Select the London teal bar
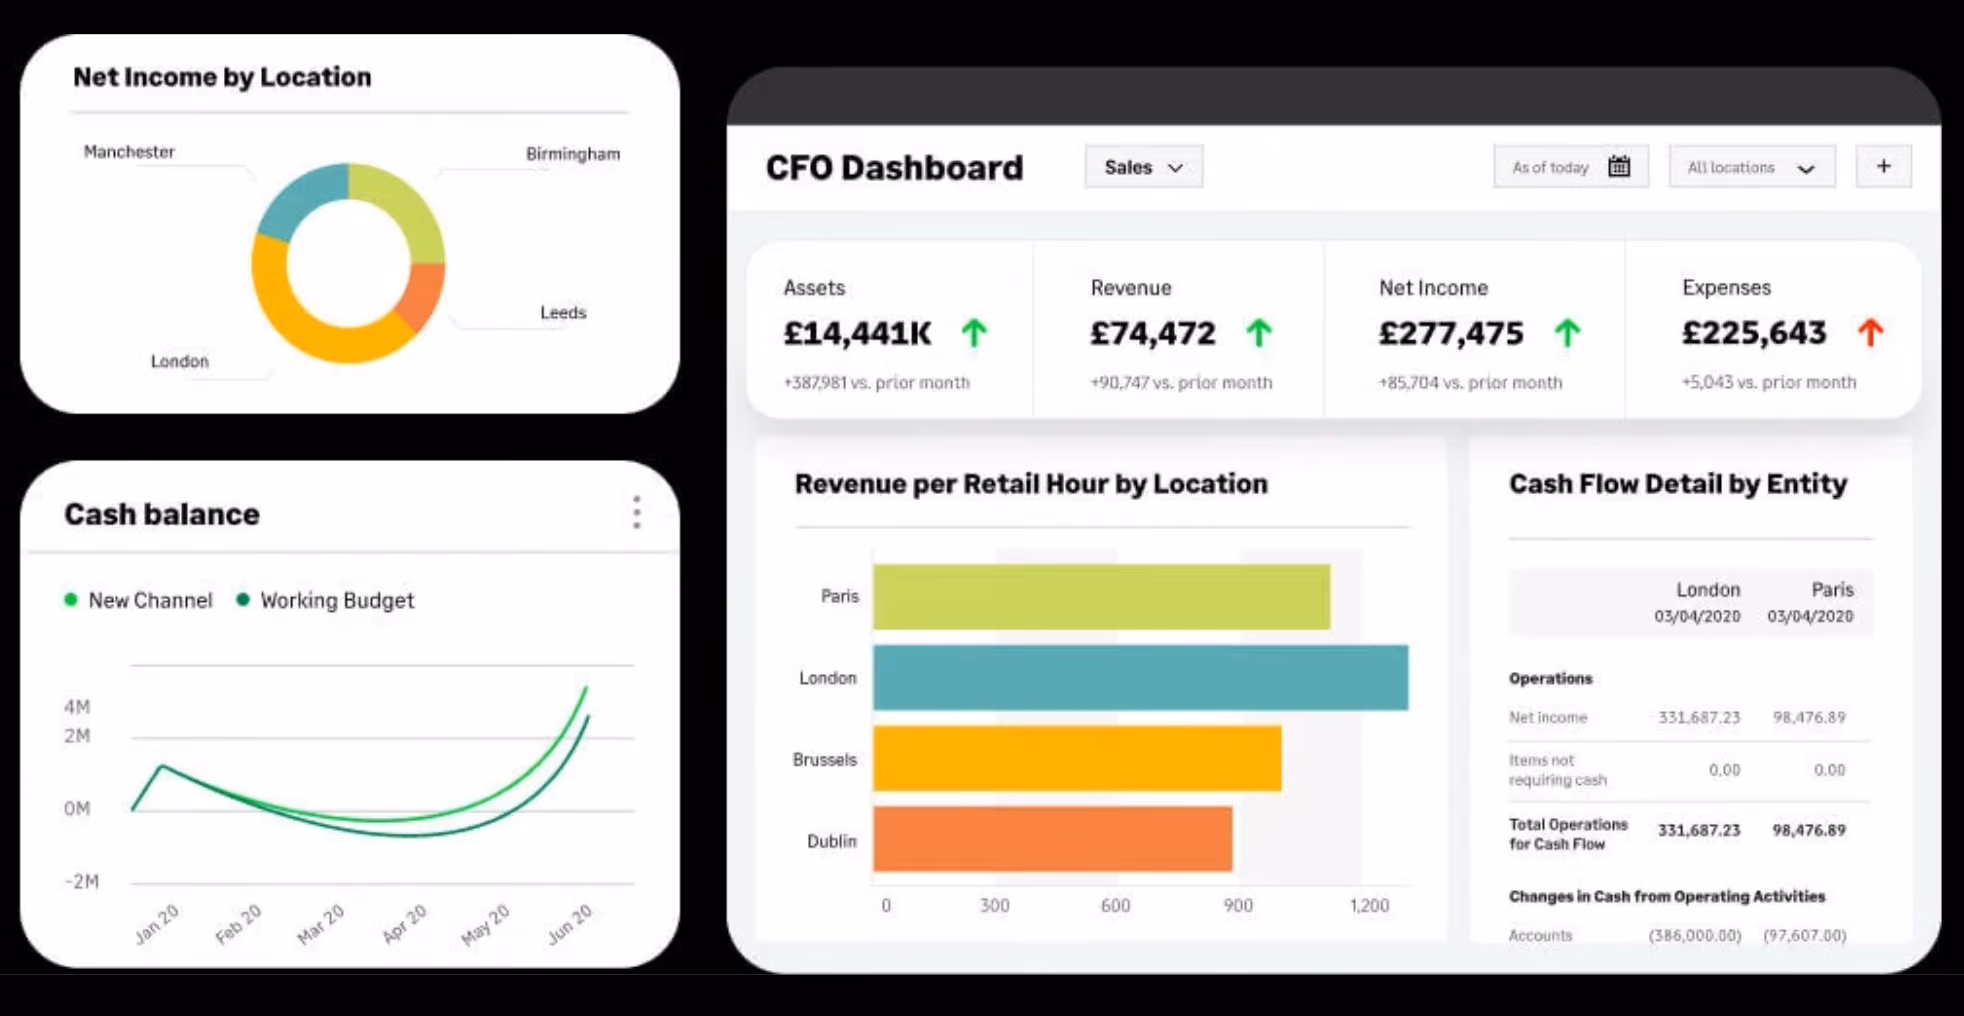The image size is (1964, 1016). 1140,678
